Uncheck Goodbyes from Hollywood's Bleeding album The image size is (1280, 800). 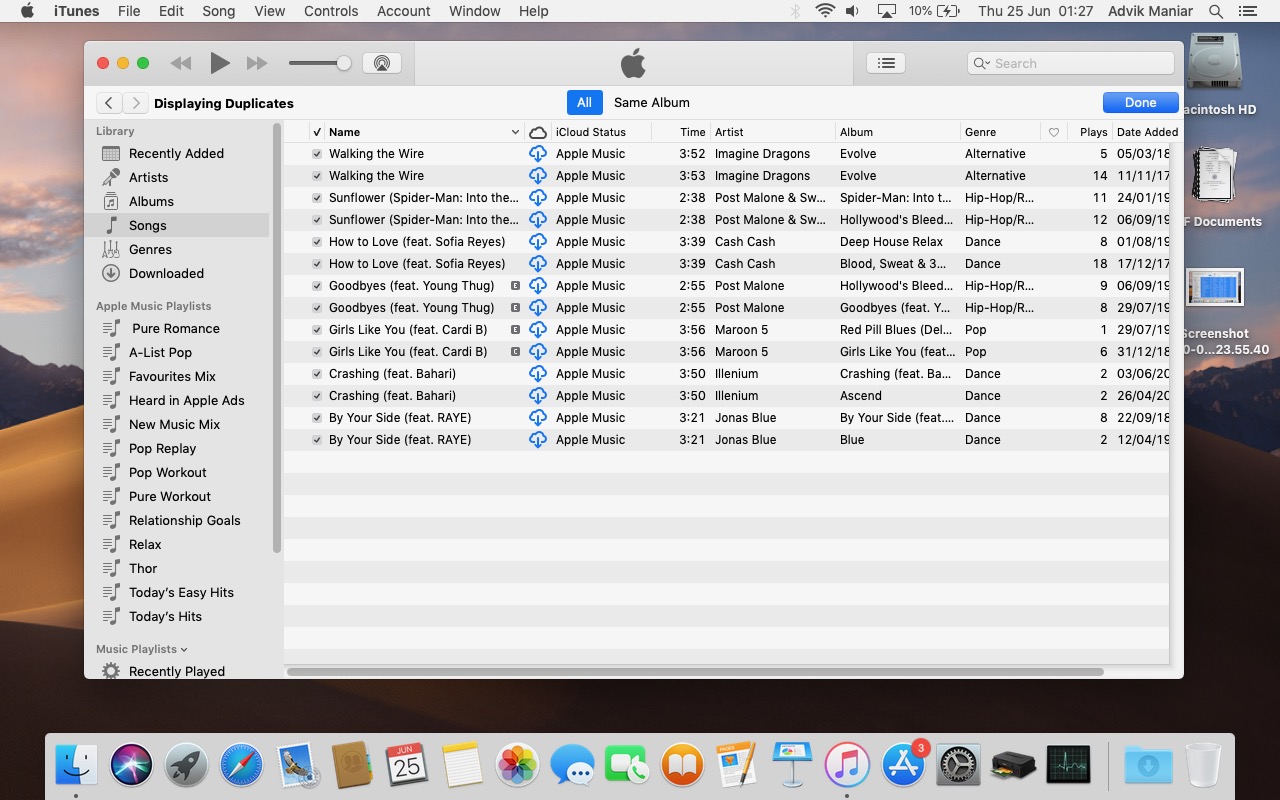pos(317,286)
